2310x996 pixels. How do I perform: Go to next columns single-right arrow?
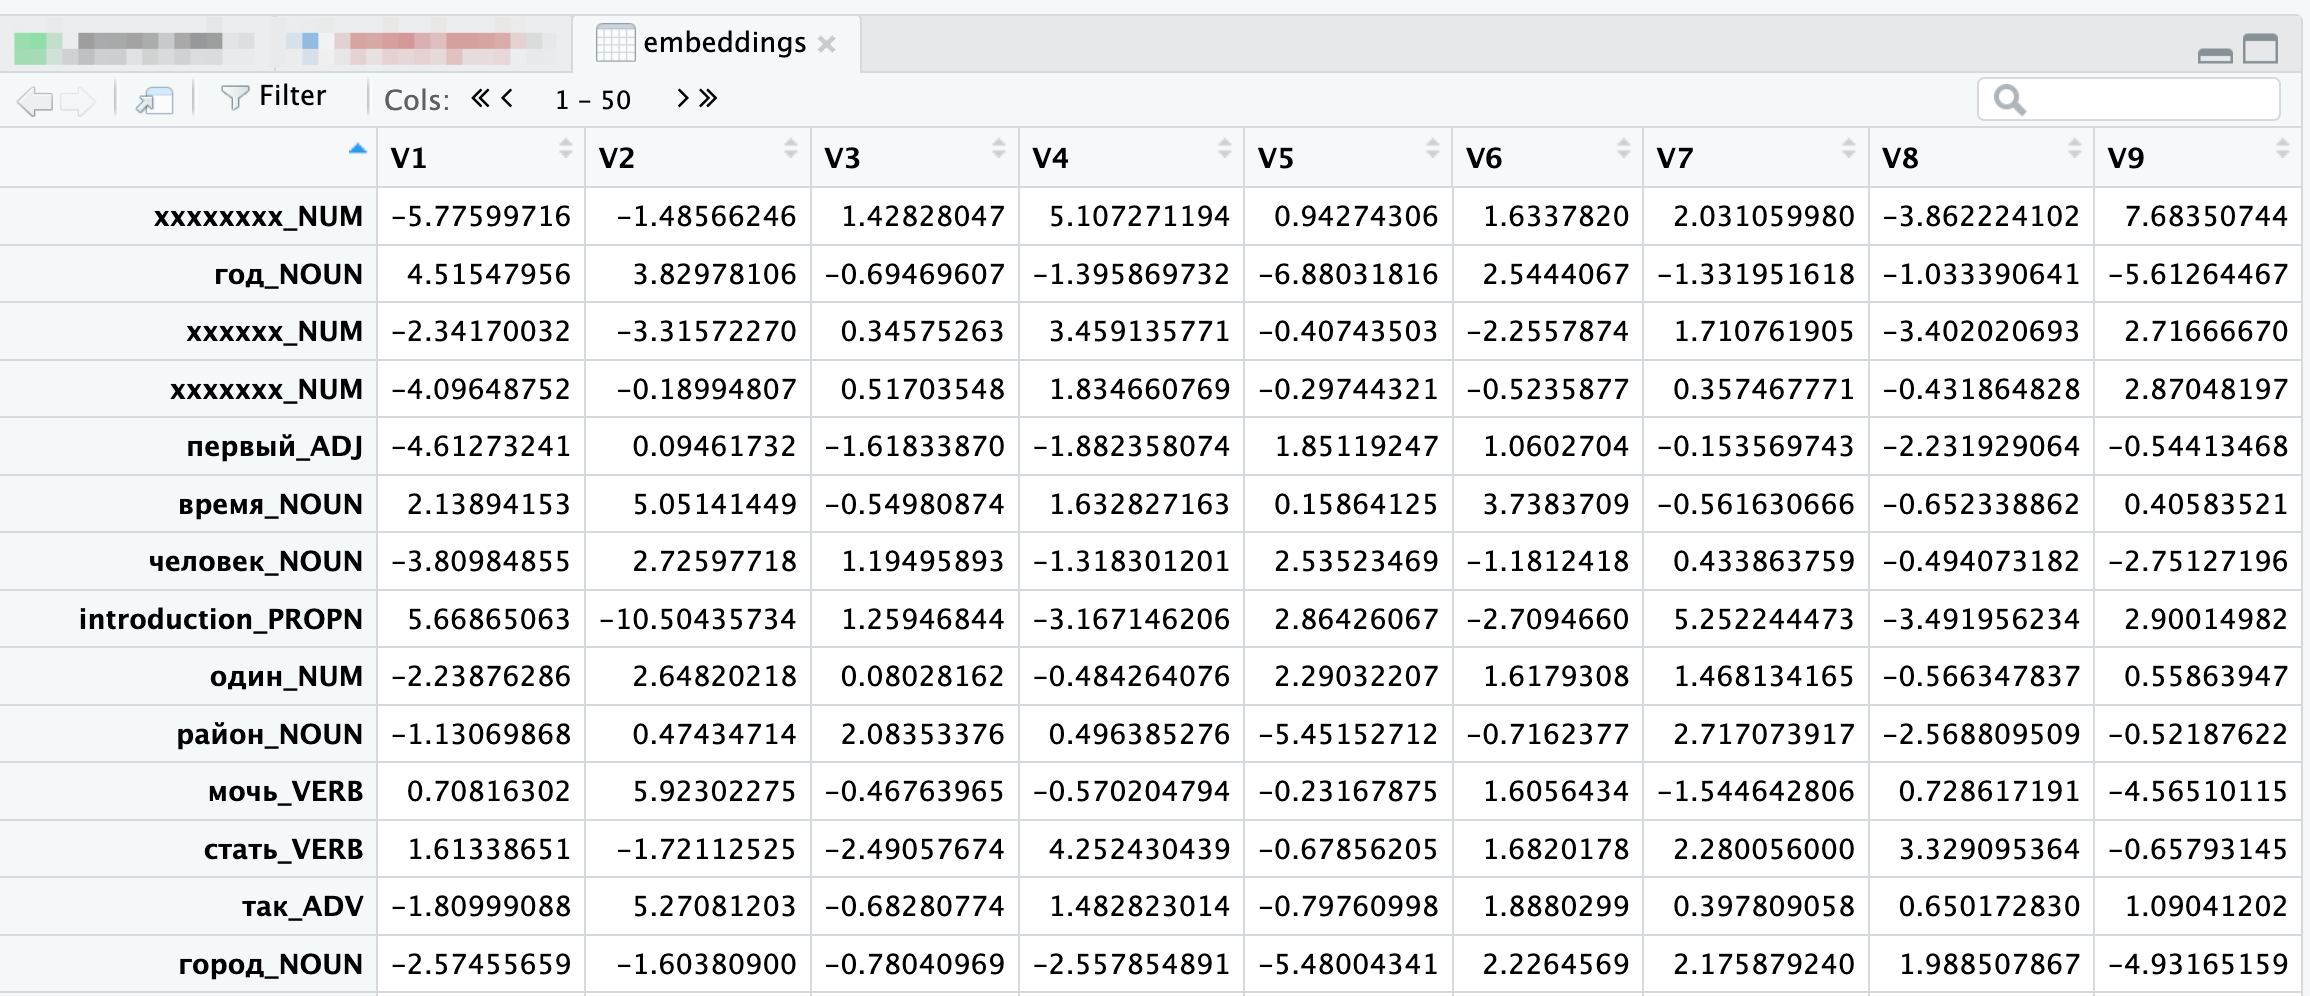pyautogui.click(x=682, y=98)
